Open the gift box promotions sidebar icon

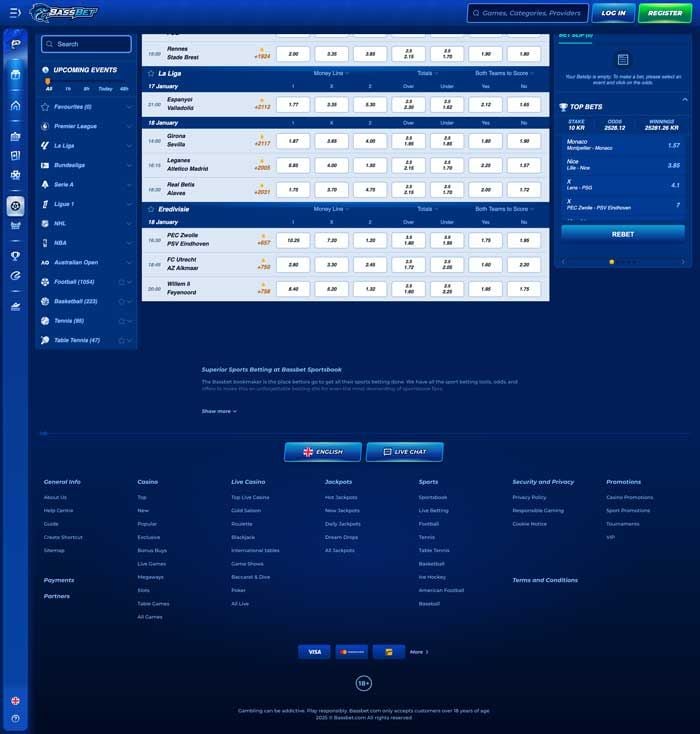point(15,75)
